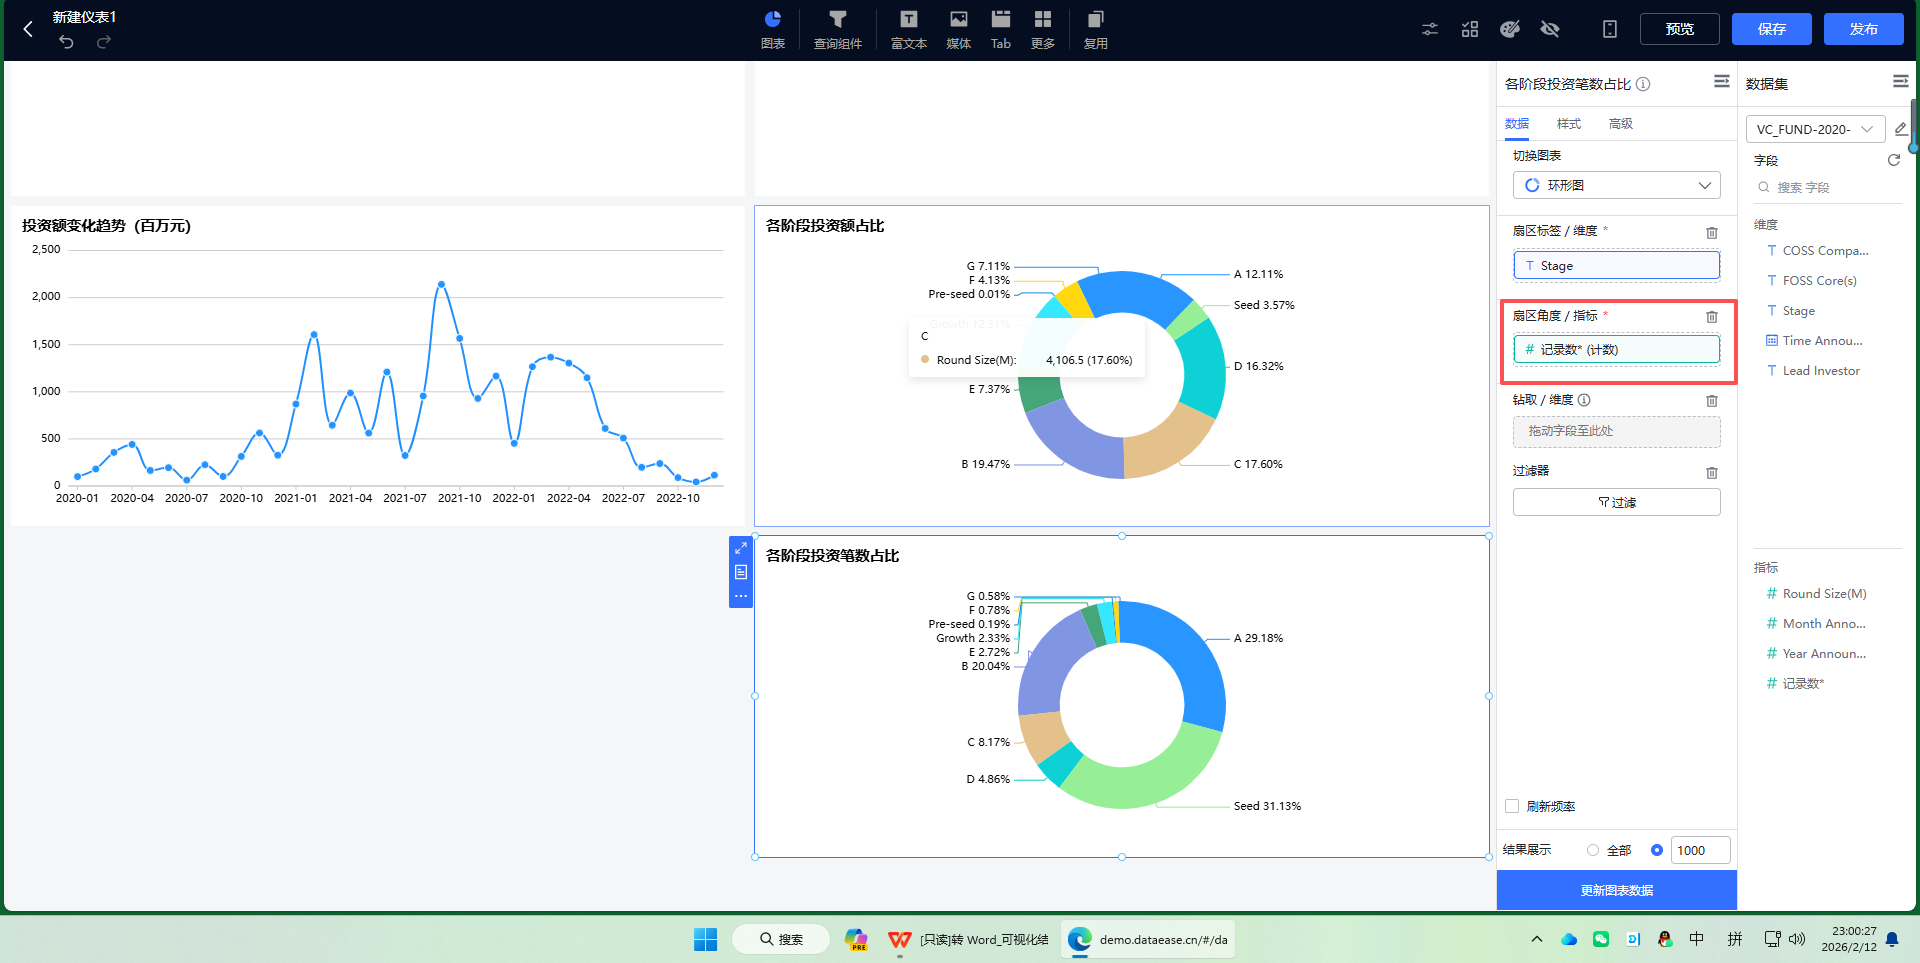This screenshot has height=963, width=1920.
Task: Insert a 富文本 rich text block
Action: pos(909,29)
